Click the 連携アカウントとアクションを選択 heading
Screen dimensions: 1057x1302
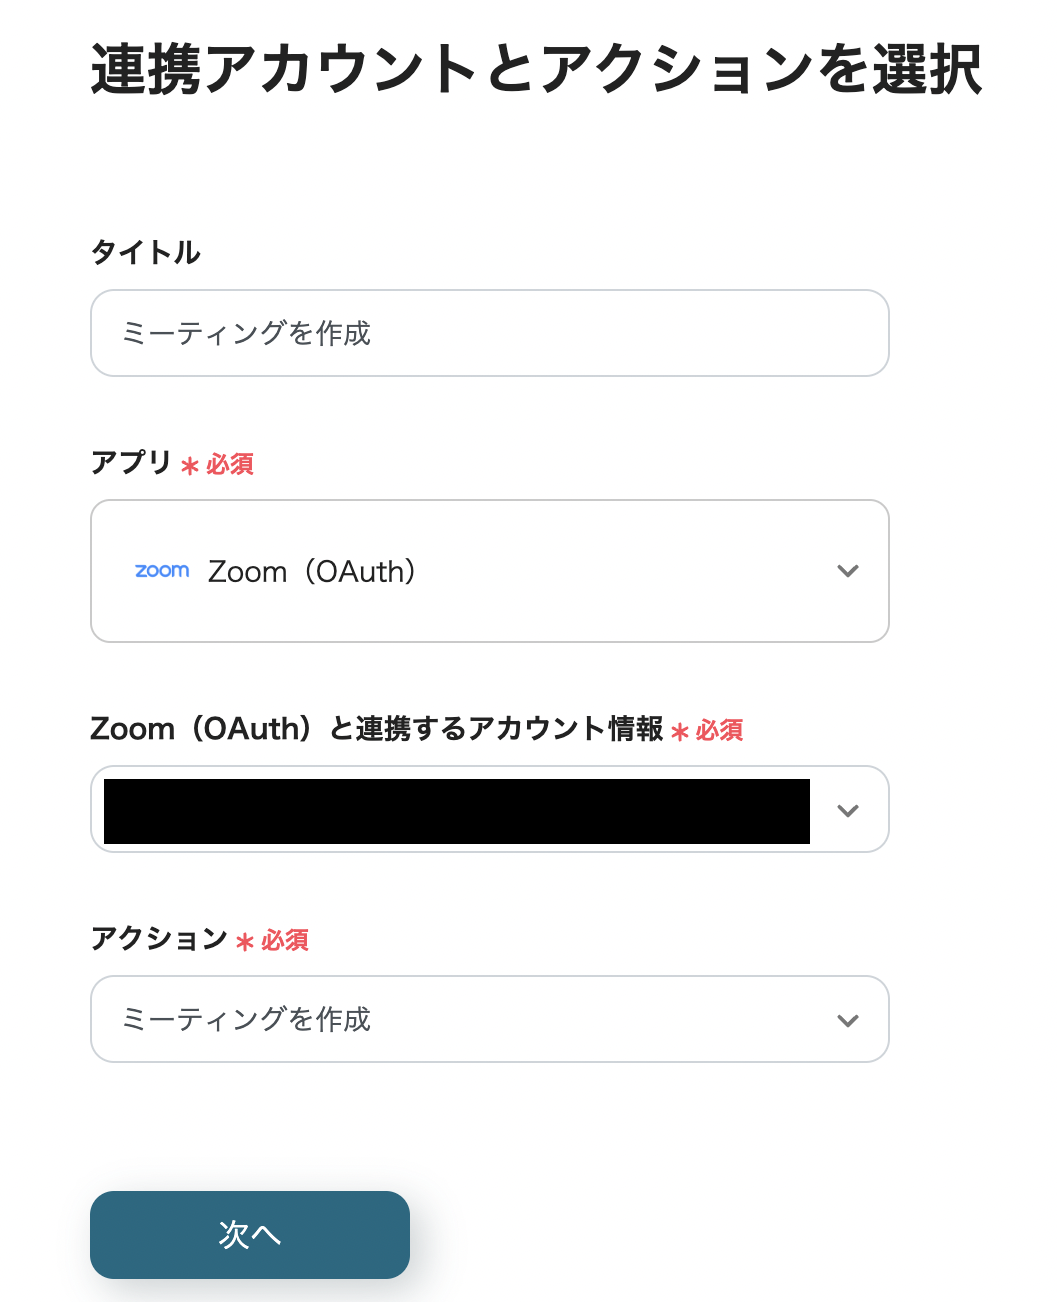(x=536, y=70)
